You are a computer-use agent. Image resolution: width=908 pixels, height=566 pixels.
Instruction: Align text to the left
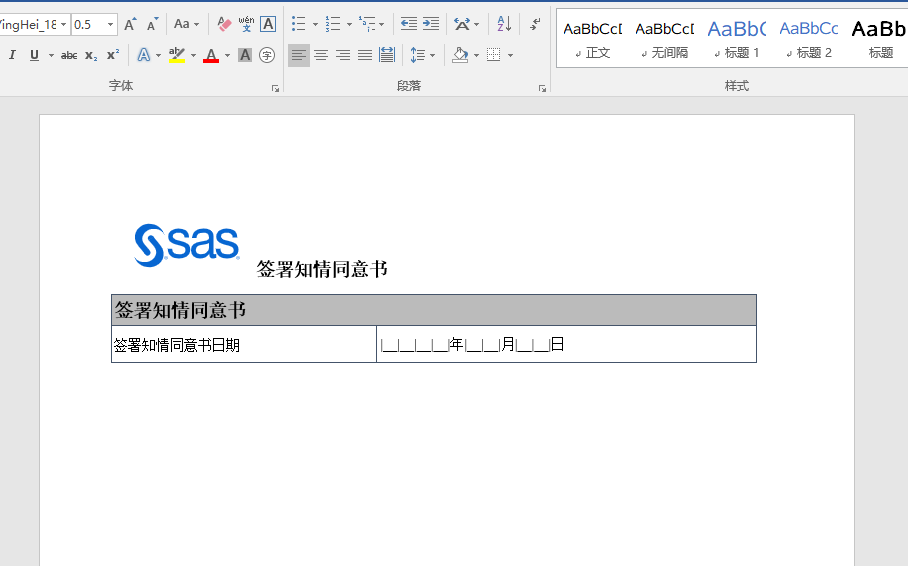pos(299,55)
